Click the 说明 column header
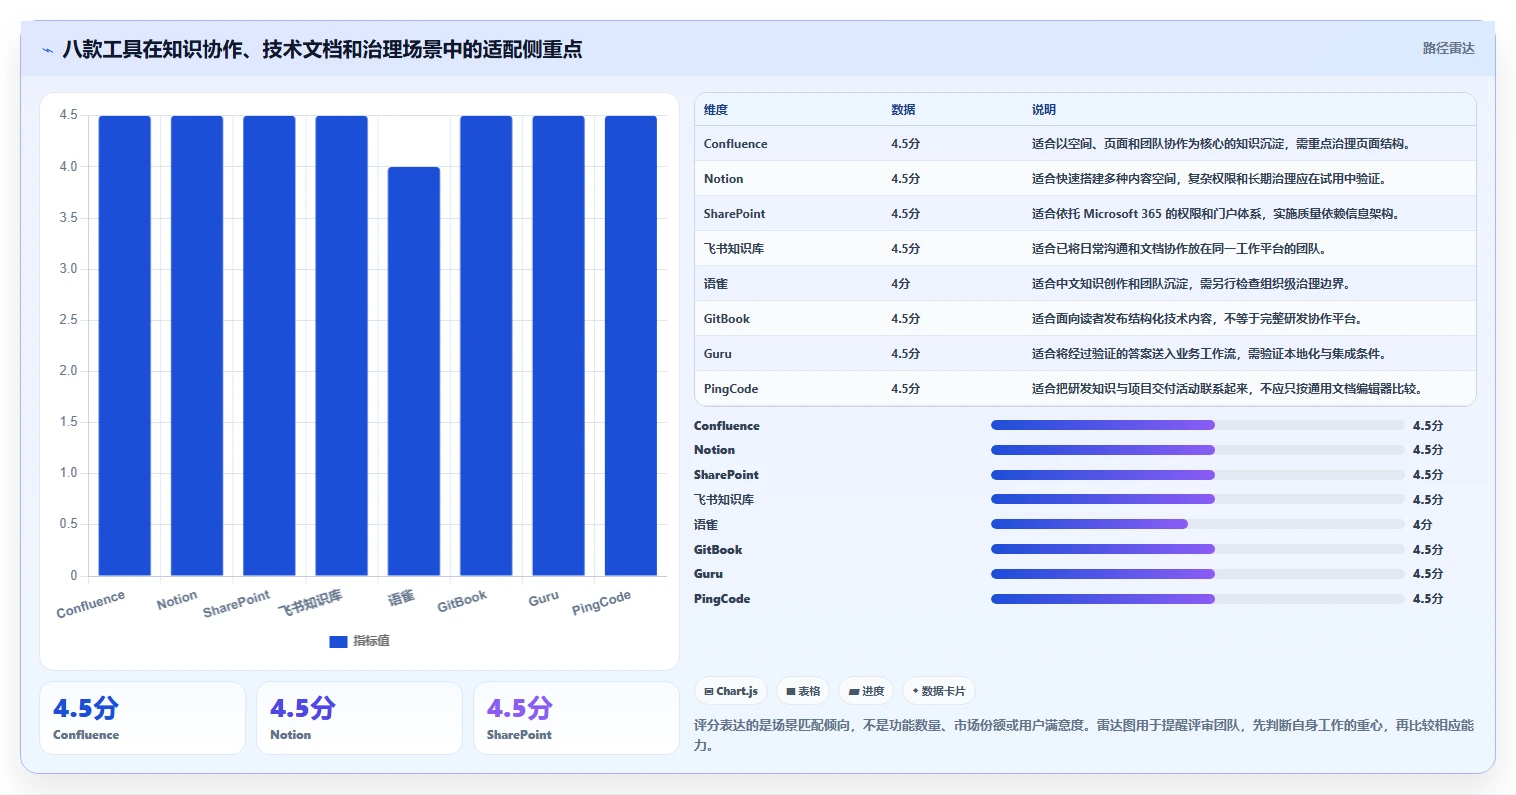This screenshot has height=795, width=1516. [1044, 110]
